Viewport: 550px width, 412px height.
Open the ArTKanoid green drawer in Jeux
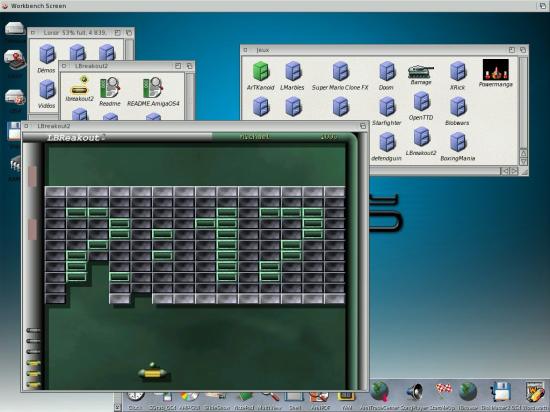point(261,71)
